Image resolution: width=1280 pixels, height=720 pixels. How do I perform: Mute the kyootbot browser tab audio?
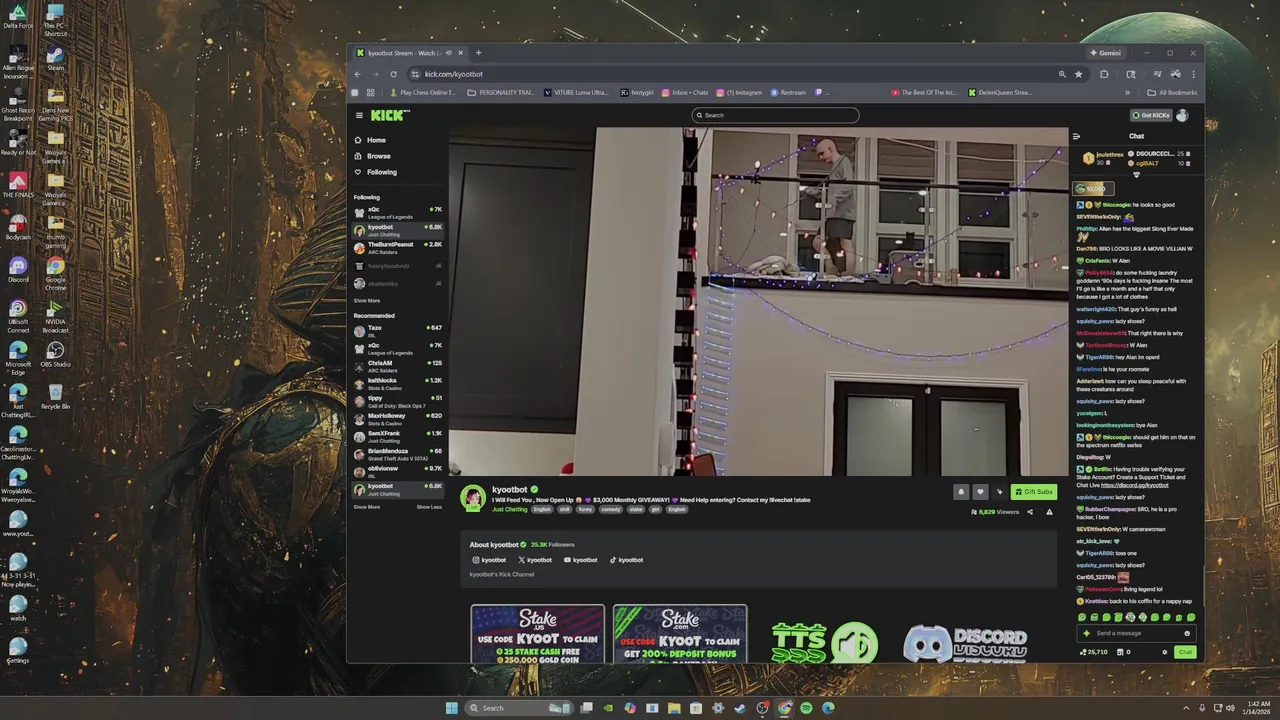point(449,53)
